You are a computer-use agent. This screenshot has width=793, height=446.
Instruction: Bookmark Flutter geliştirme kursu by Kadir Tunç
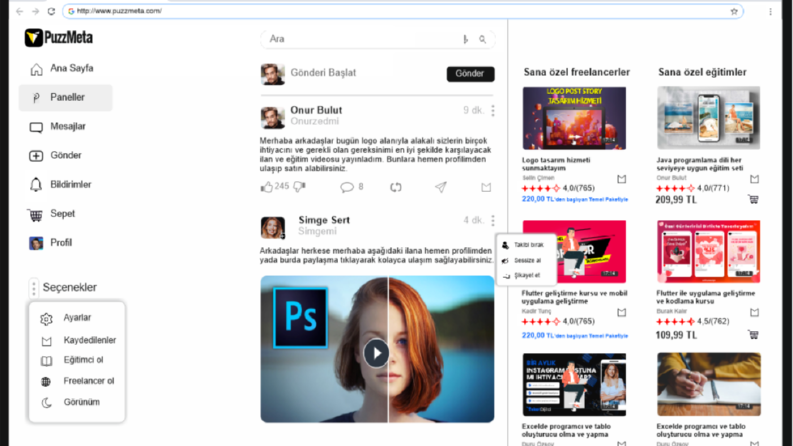(622, 313)
